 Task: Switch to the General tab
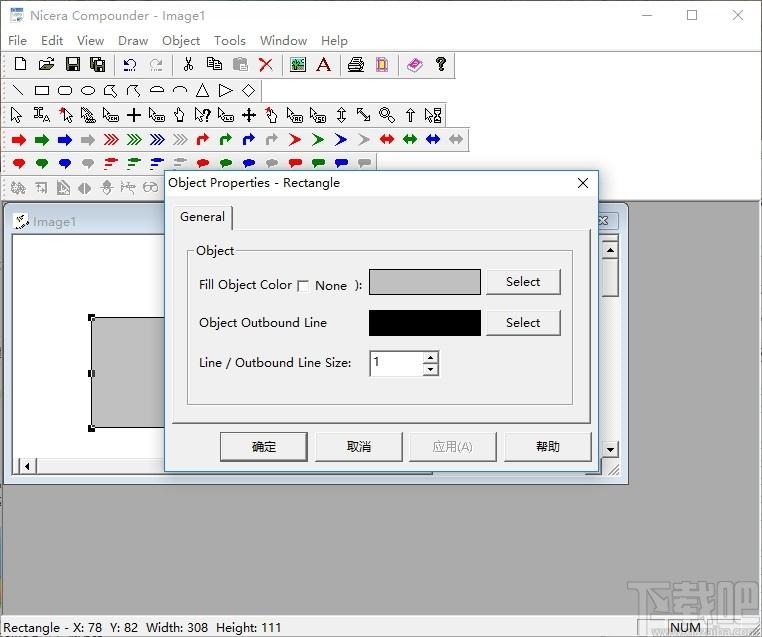click(x=202, y=217)
